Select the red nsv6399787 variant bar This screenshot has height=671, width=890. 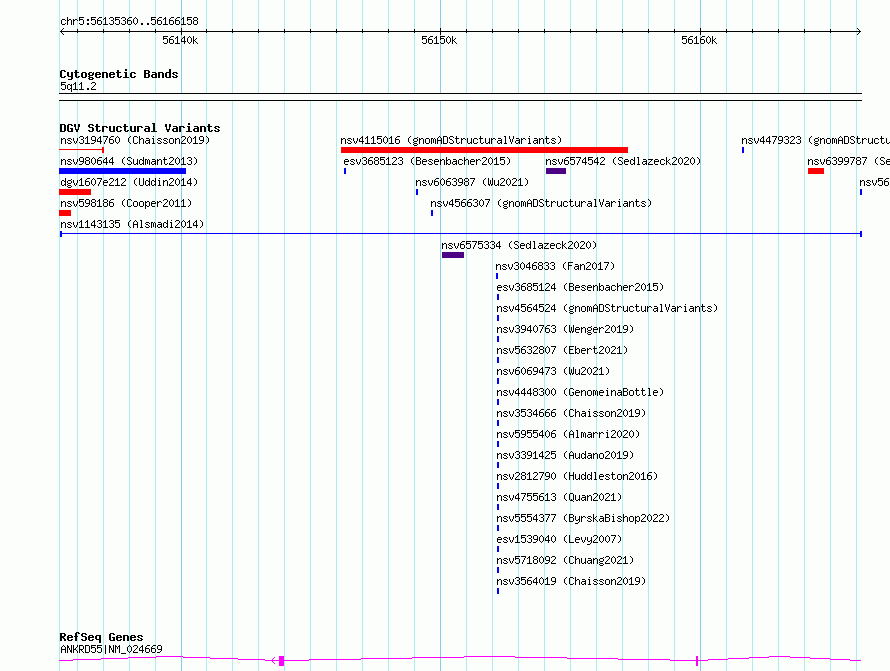pyautogui.click(x=816, y=171)
